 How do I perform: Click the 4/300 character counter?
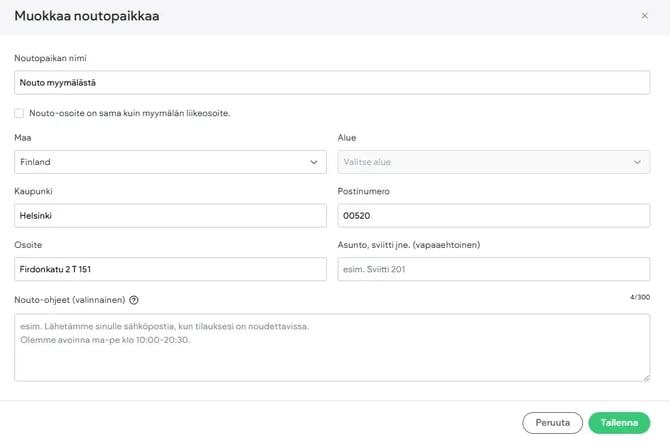tap(639, 297)
